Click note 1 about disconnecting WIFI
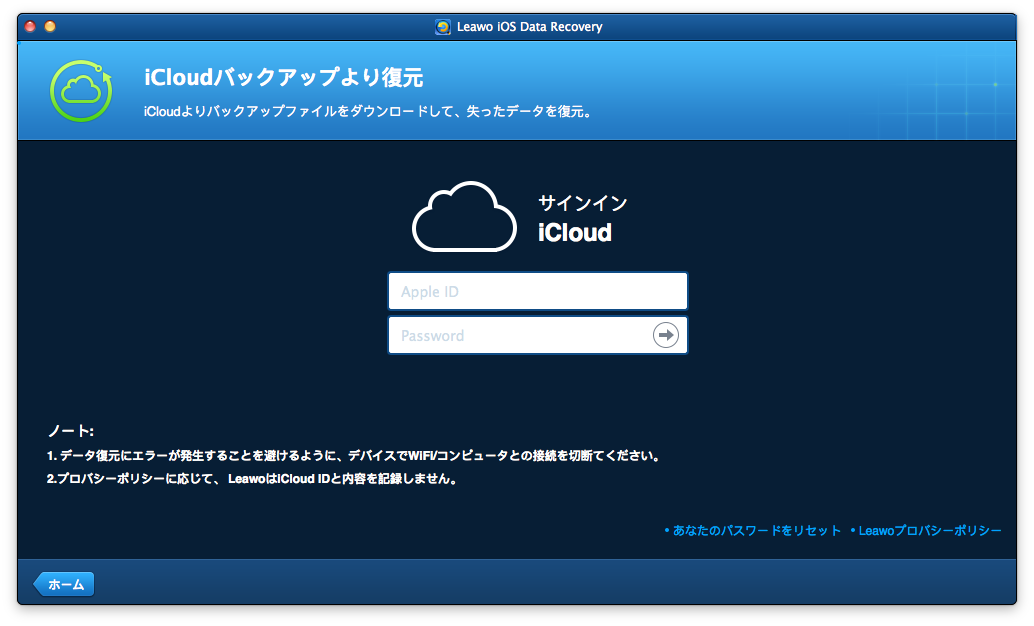The width and height of the screenshot is (1034, 626). (x=353, y=456)
